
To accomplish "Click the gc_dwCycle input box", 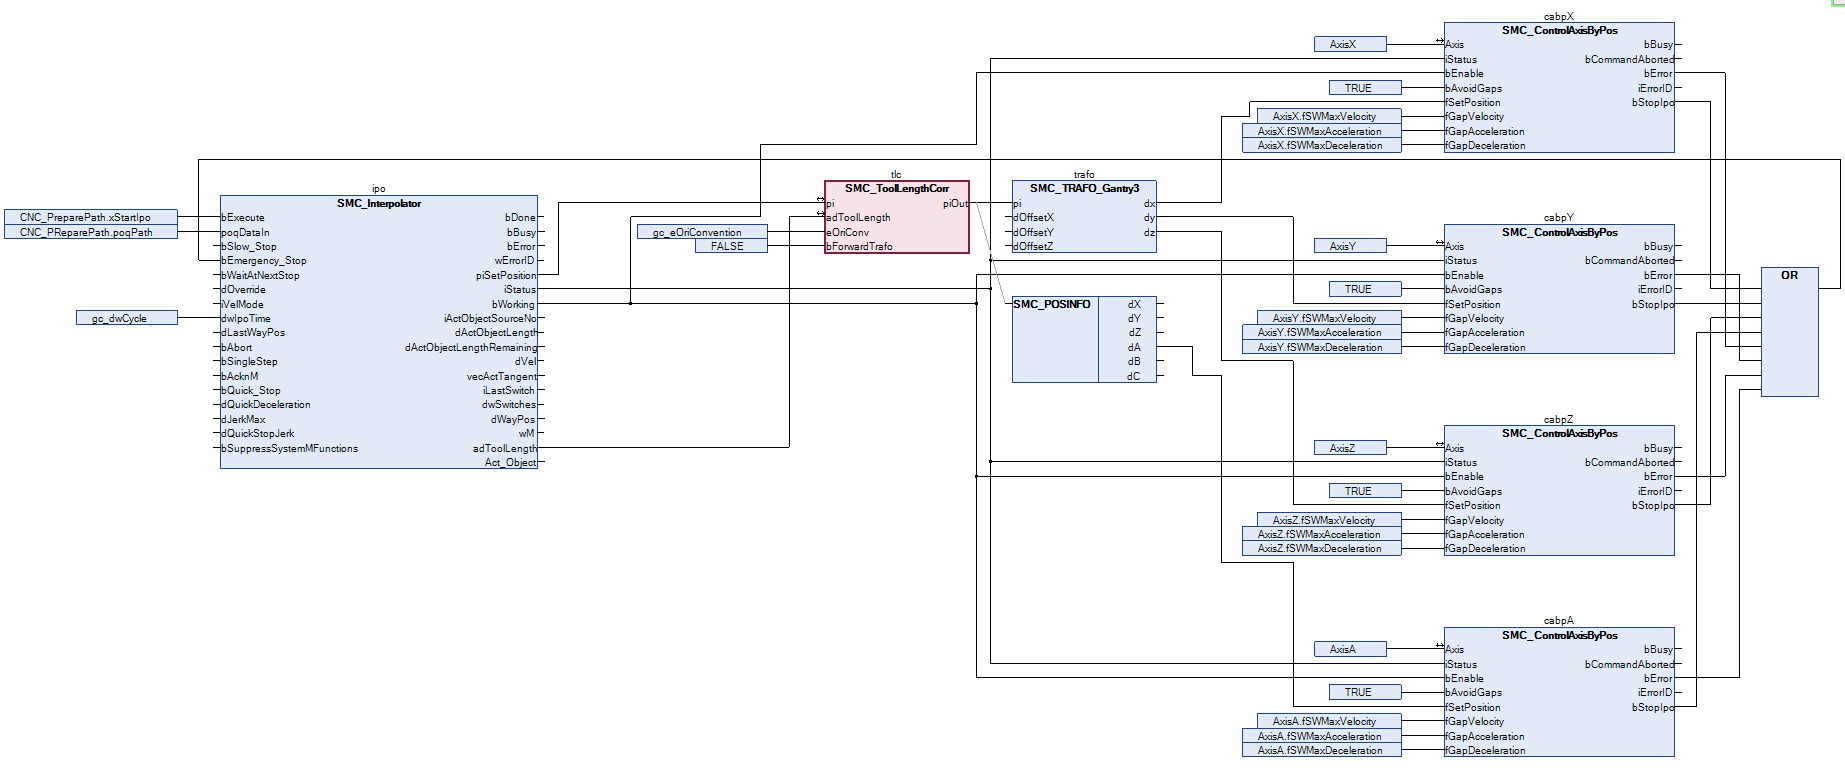I will pos(127,318).
